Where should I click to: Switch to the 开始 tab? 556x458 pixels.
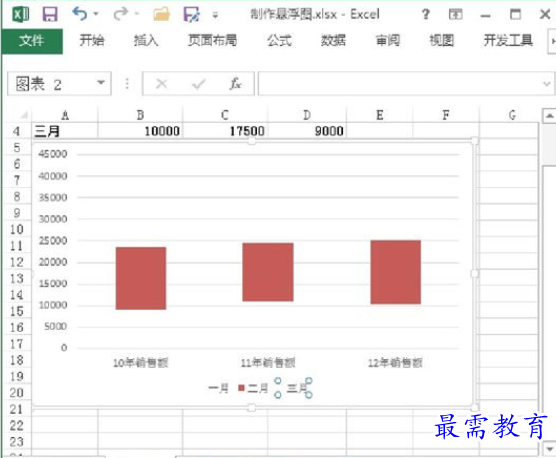(x=92, y=40)
